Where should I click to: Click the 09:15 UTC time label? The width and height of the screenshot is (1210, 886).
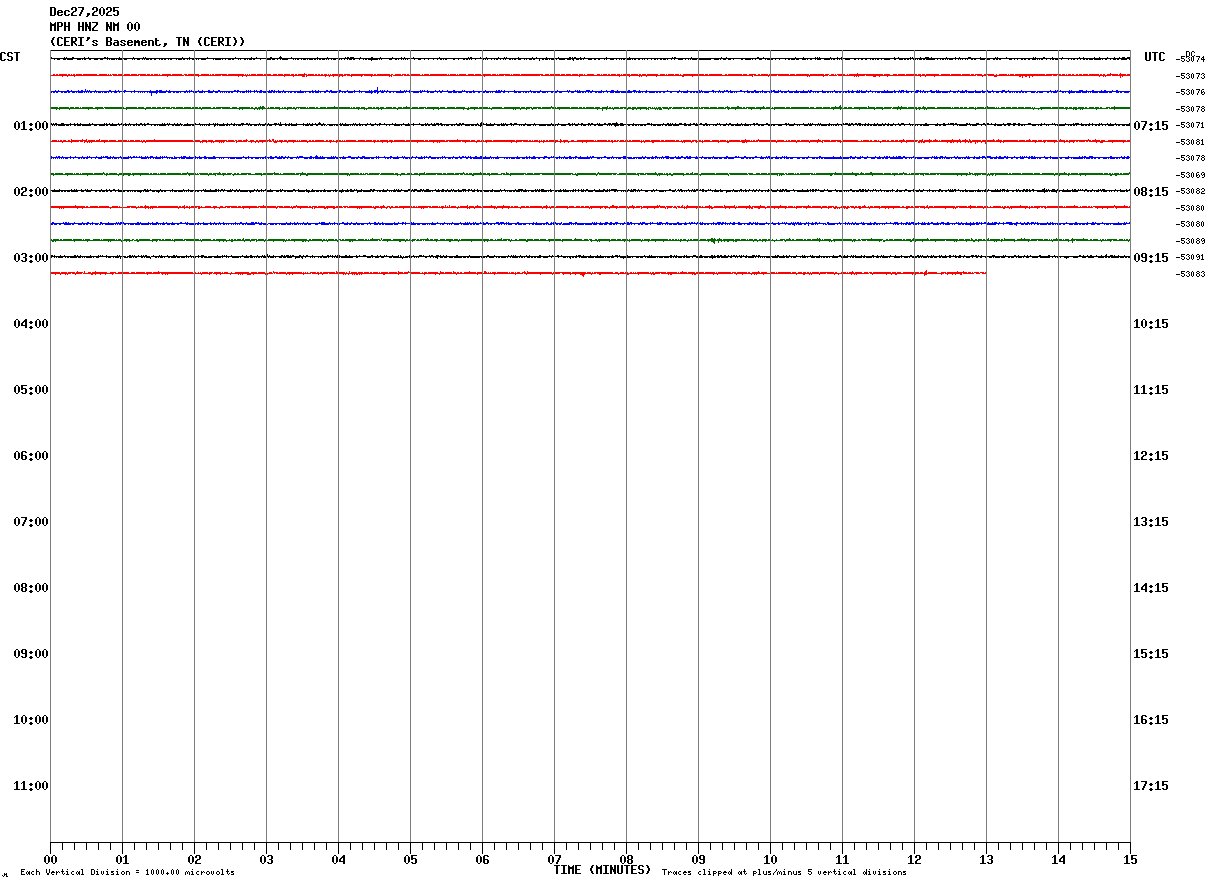[1150, 258]
